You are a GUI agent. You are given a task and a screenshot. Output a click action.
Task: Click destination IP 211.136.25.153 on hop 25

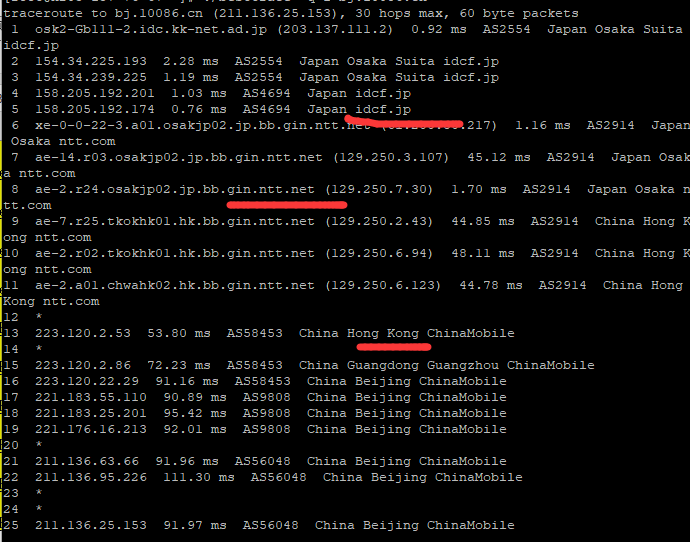coord(91,525)
